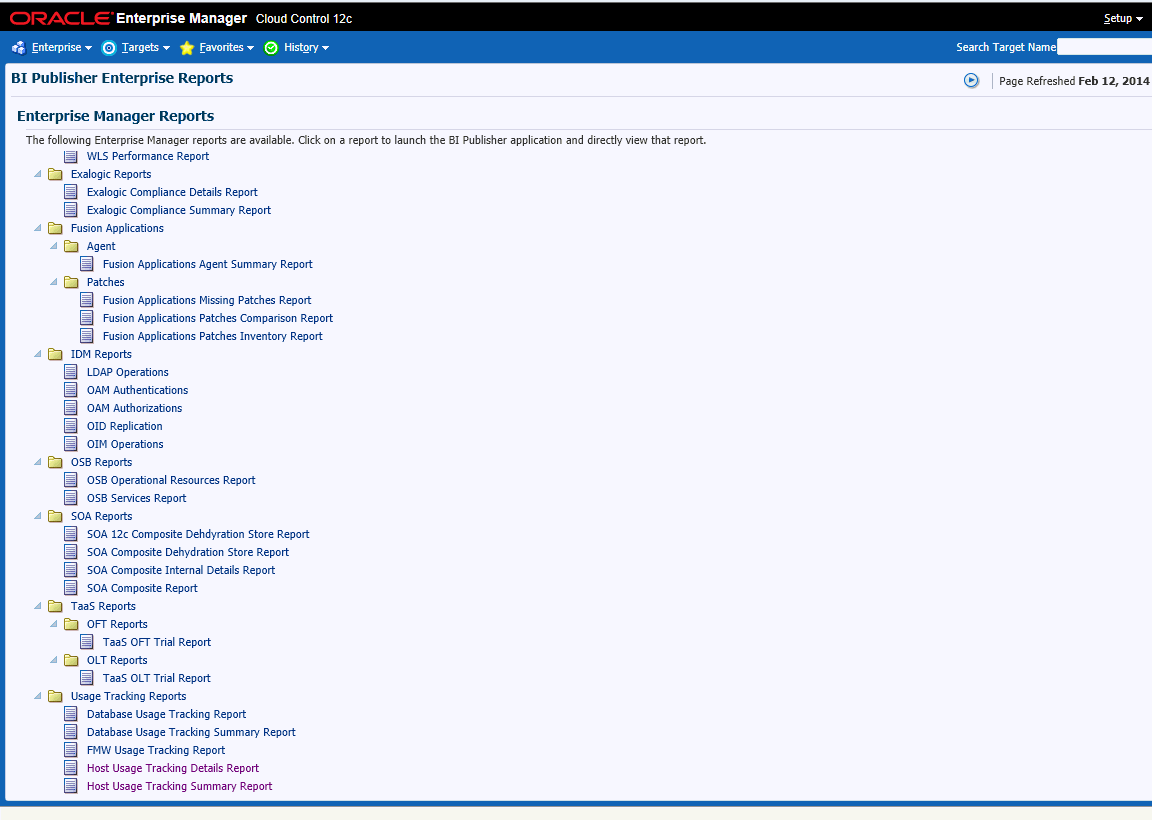
Task: Open the Favorites menu
Action: (226, 47)
